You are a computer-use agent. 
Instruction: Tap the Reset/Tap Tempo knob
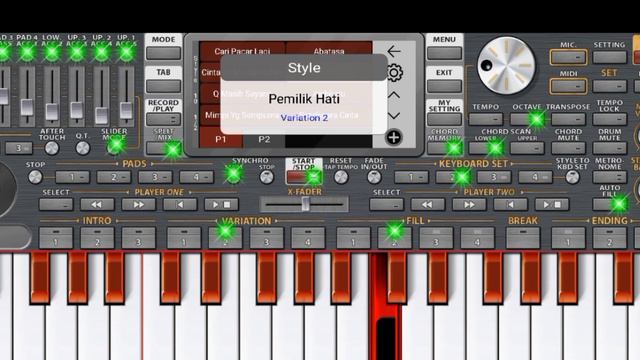341,177
